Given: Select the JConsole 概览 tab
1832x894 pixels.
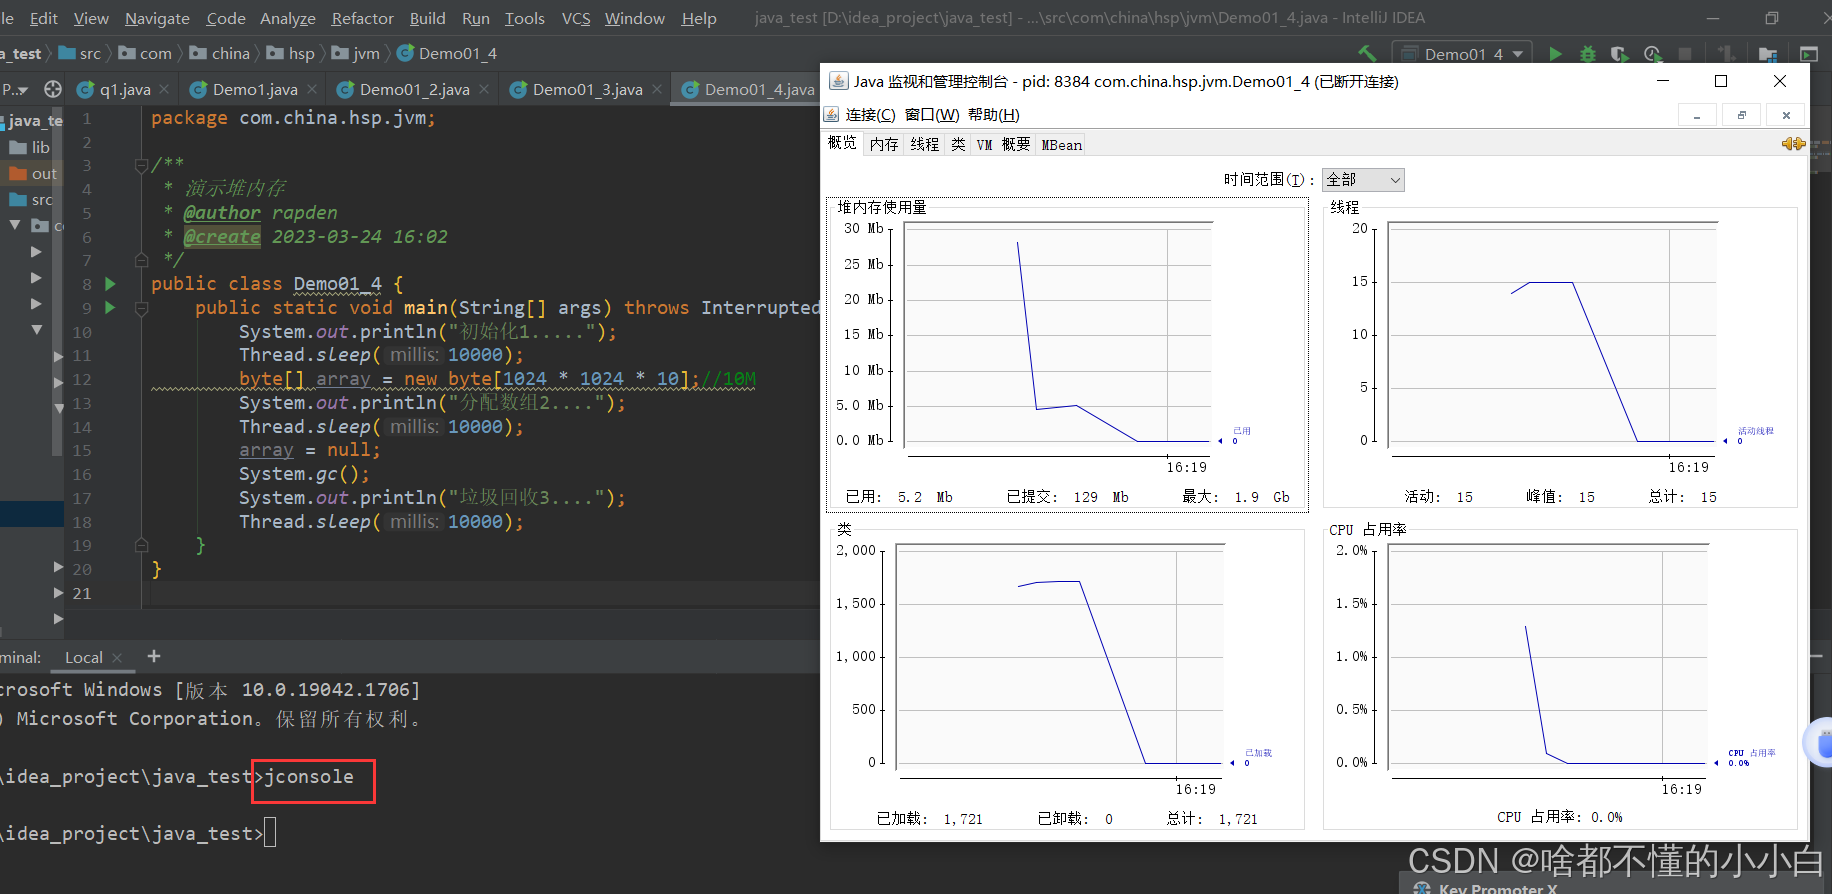Looking at the screenshot, I should 842,143.
